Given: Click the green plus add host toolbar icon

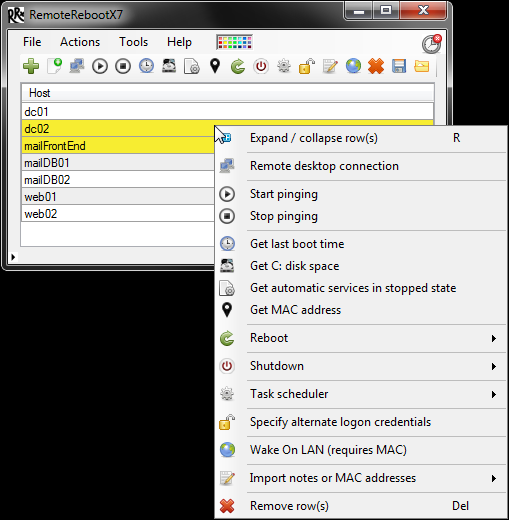Looking at the screenshot, I should click(31, 66).
